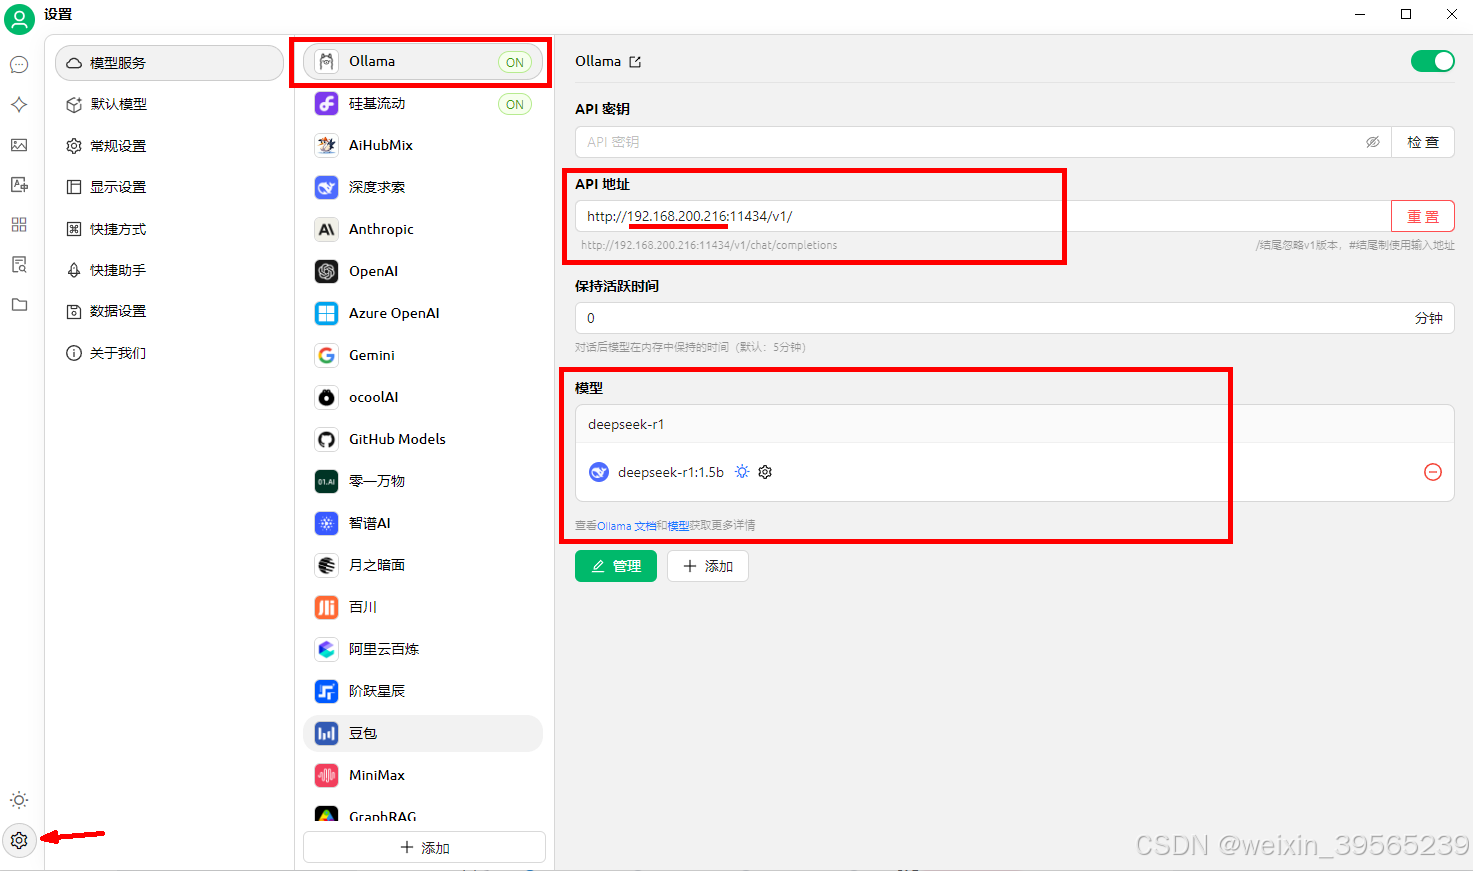
Task: Click the settings gear at bottom left
Action: tap(19, 840)
